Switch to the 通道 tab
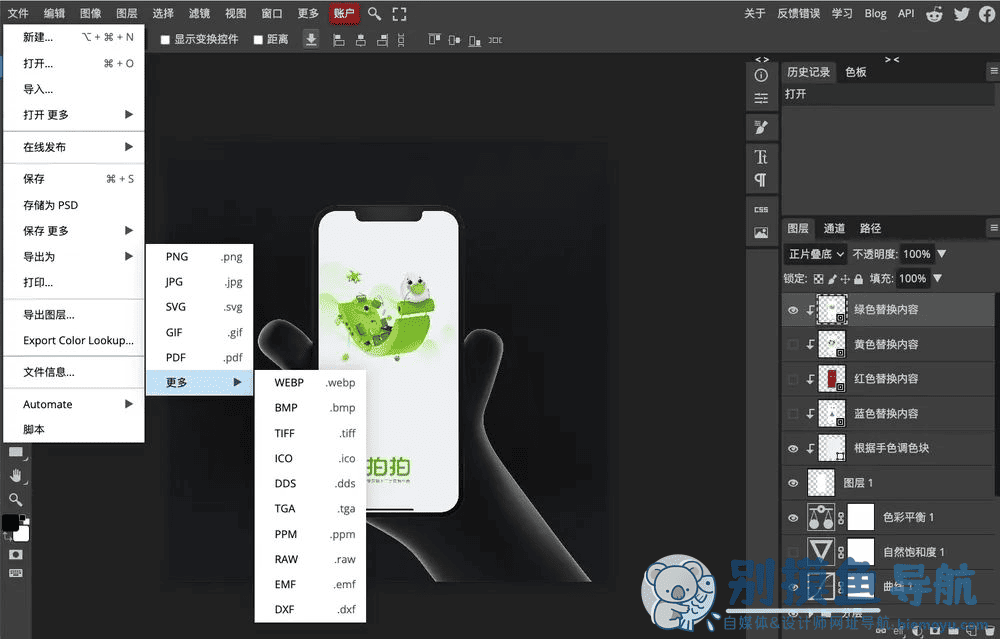 click(x=834, y=228)
